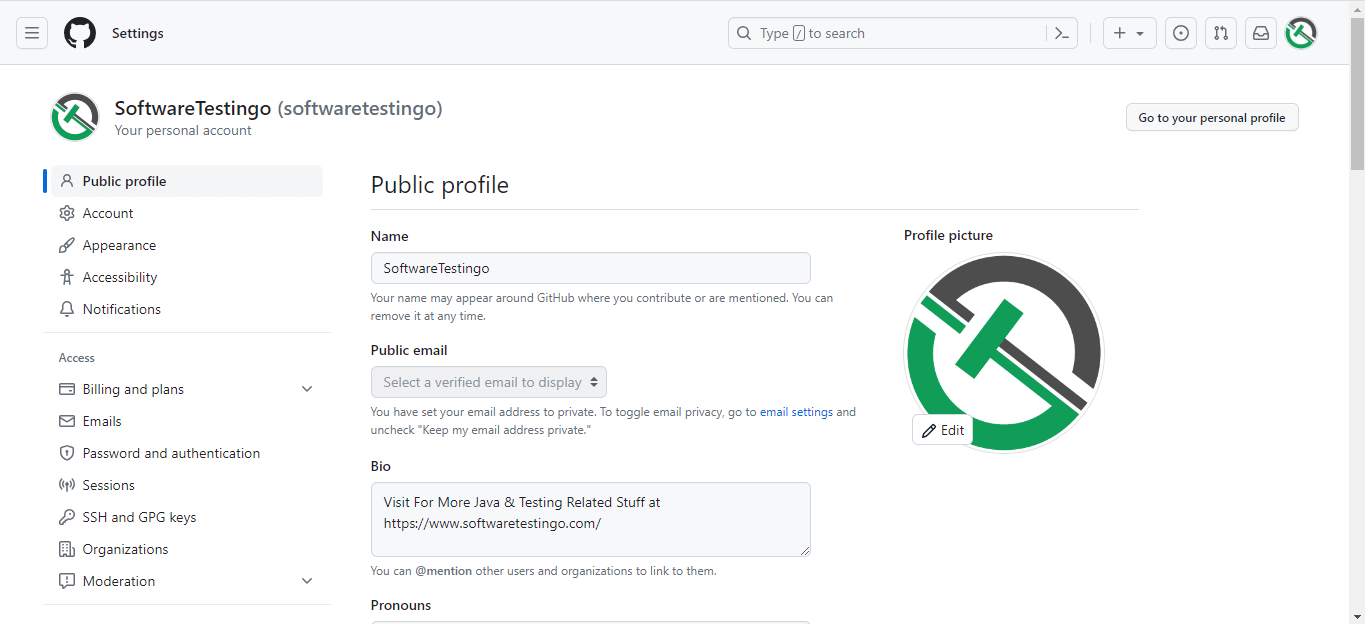Open the Notifications inbox icon

point(1261,33)
